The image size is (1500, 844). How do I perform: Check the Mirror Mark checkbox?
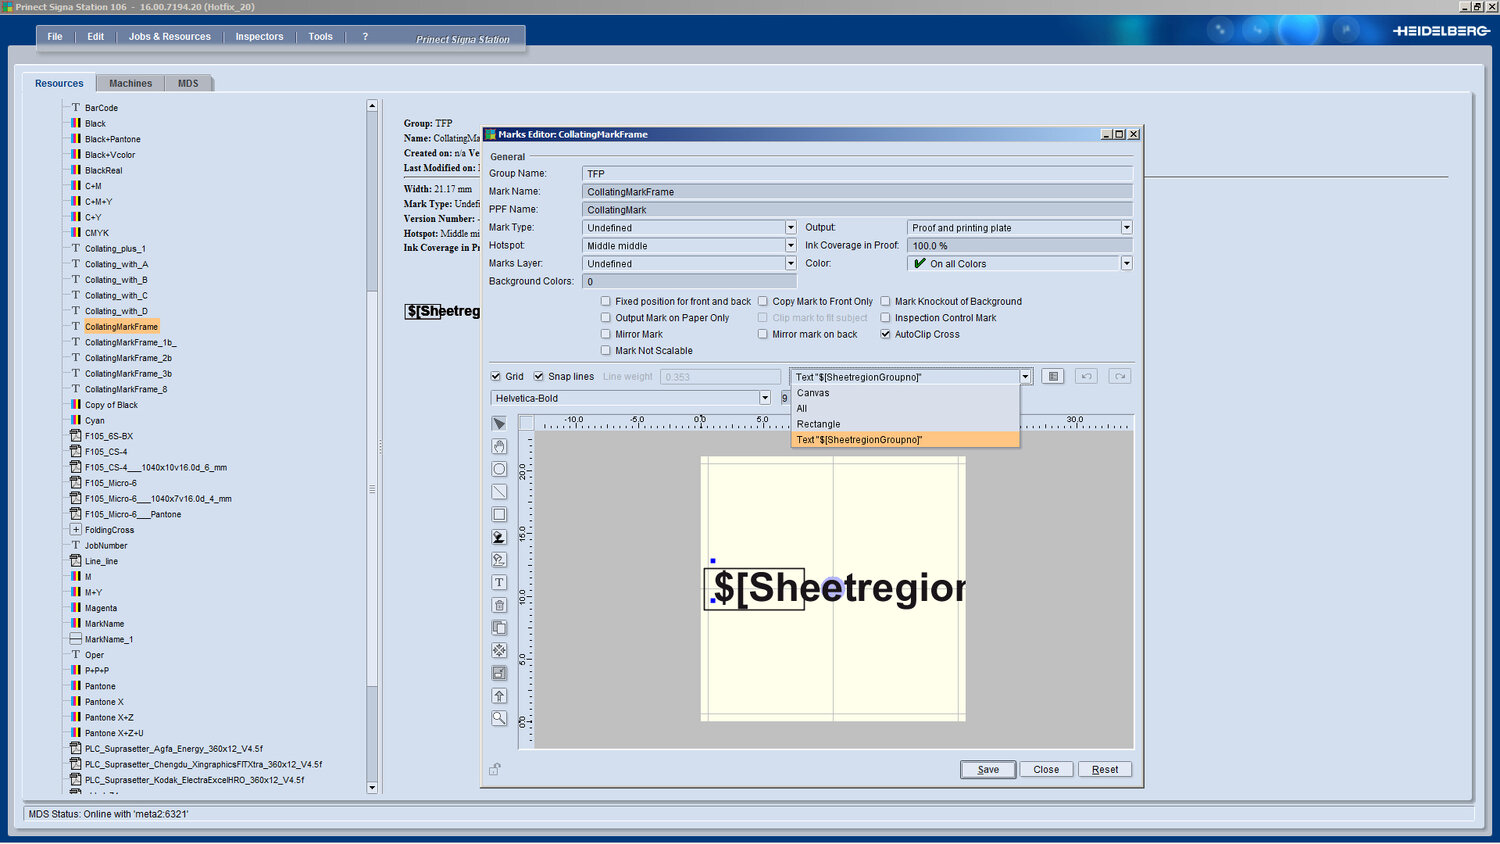pos(605,334)
